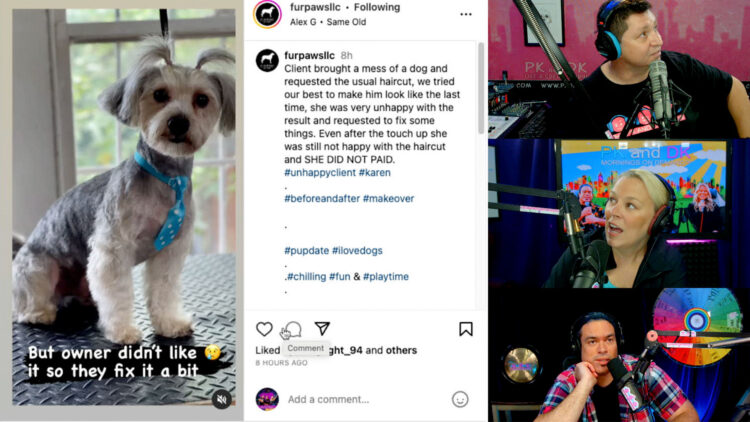Click the furpawsllc profile picture in header
750x422 pixels.
pos(267,14)
